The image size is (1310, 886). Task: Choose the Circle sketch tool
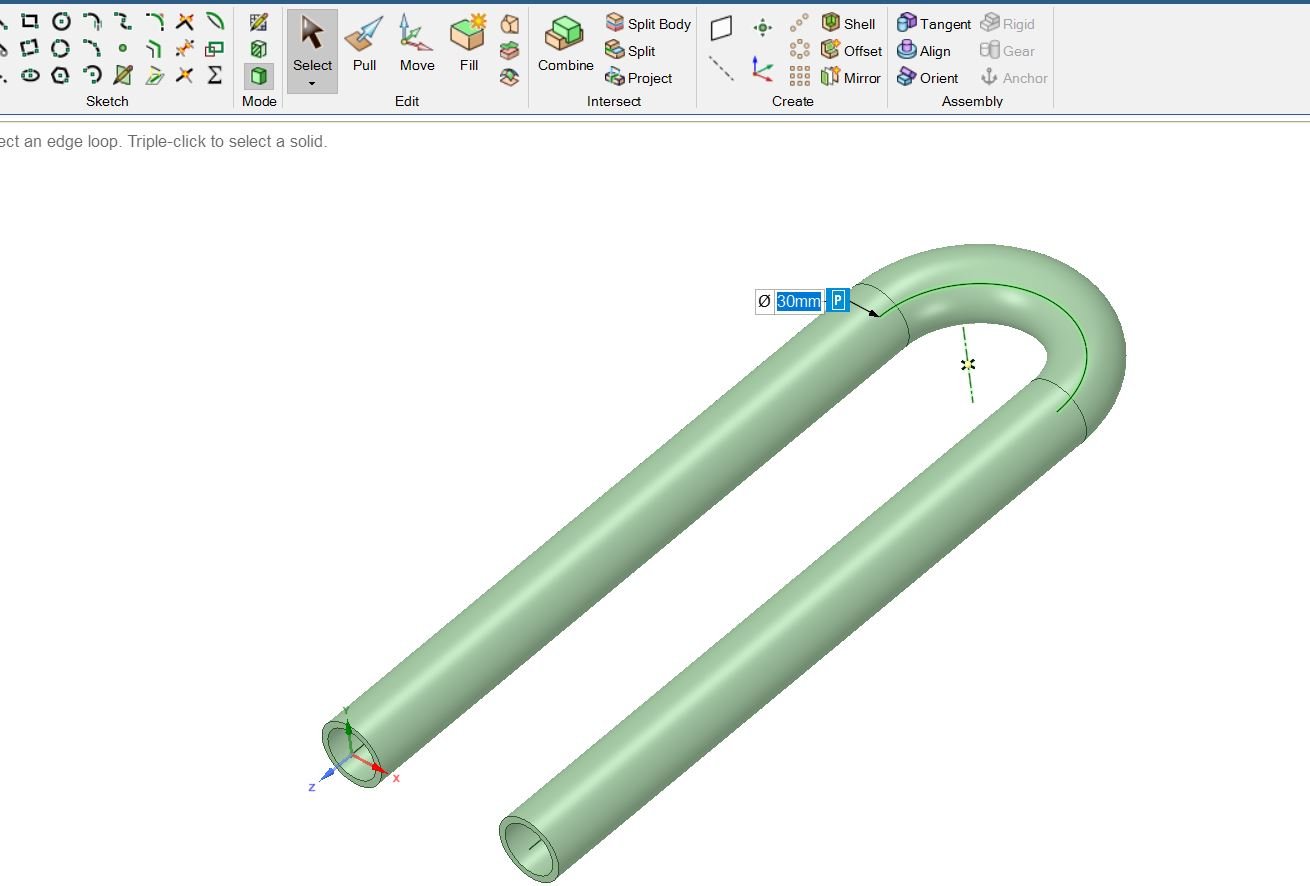pyautogui.click(x=60, y=20)
